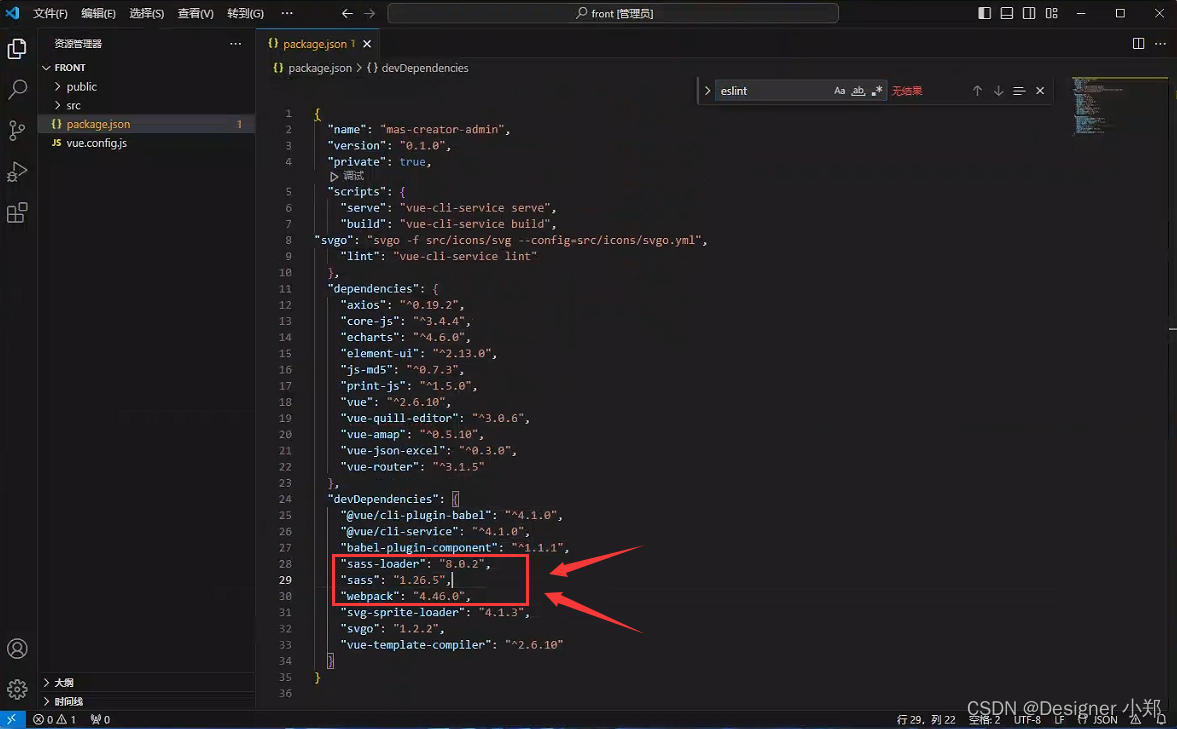
Task: Open the Accounts menu icon
Action: (x=17, y=649)
